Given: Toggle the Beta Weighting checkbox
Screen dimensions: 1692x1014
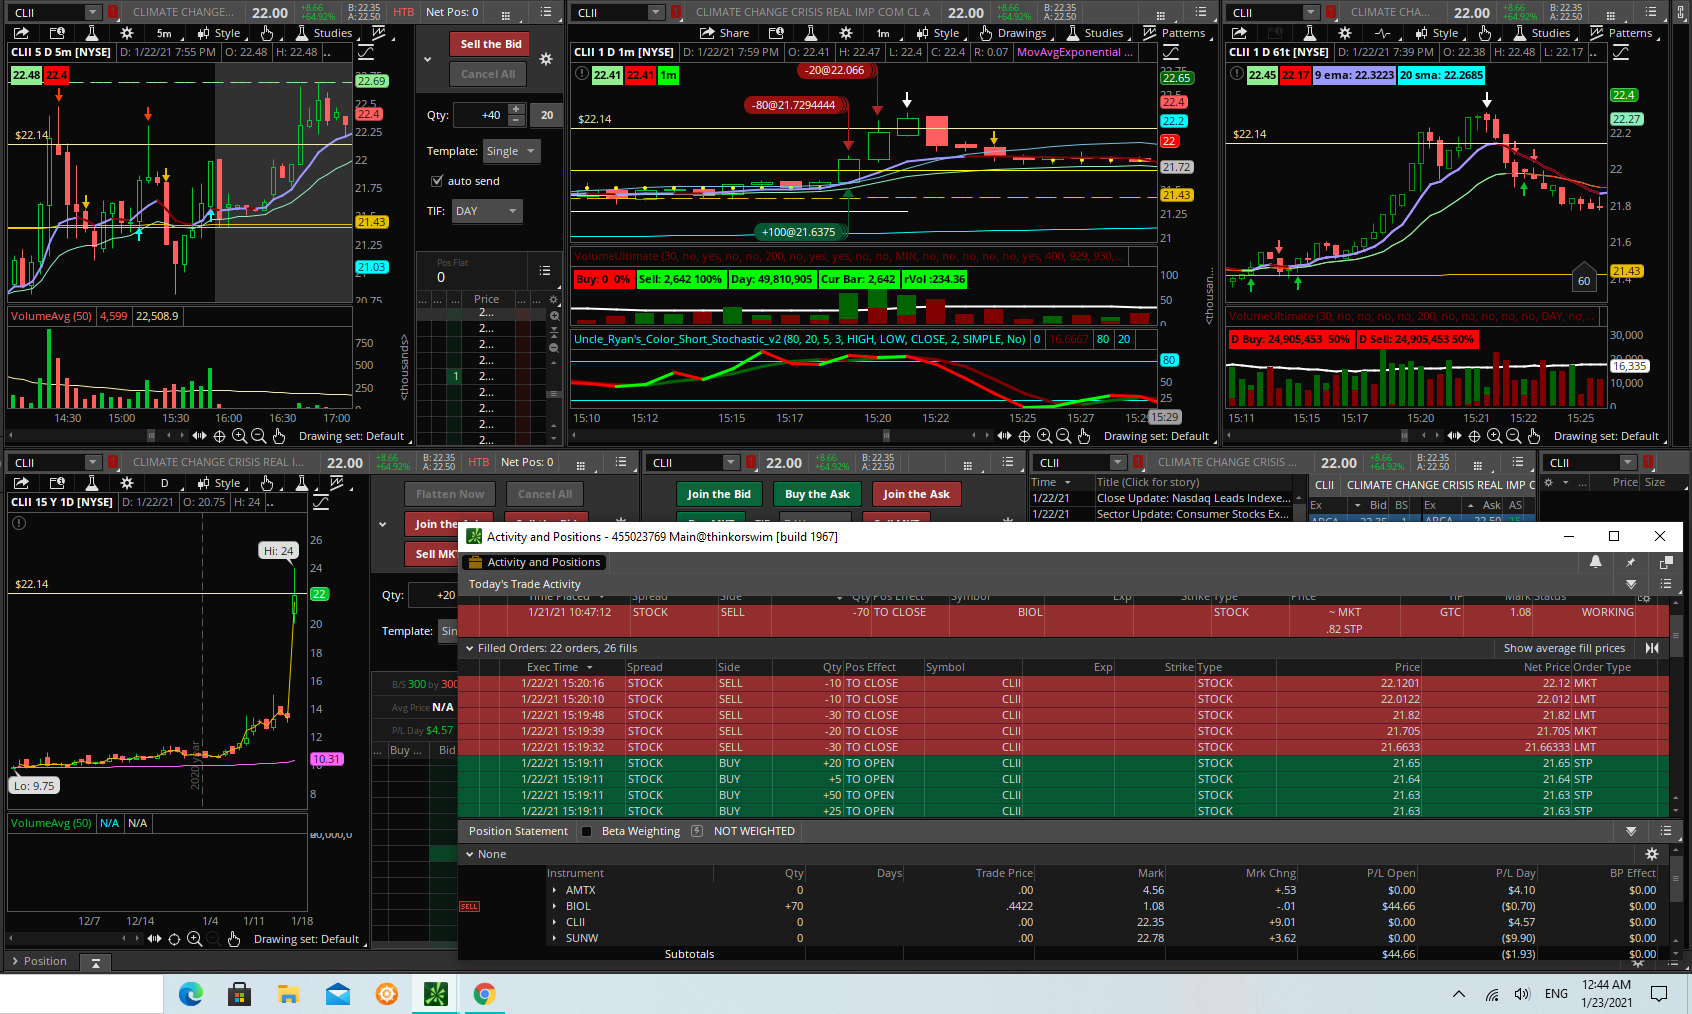Looking at the screenshot, I should 587,831.
